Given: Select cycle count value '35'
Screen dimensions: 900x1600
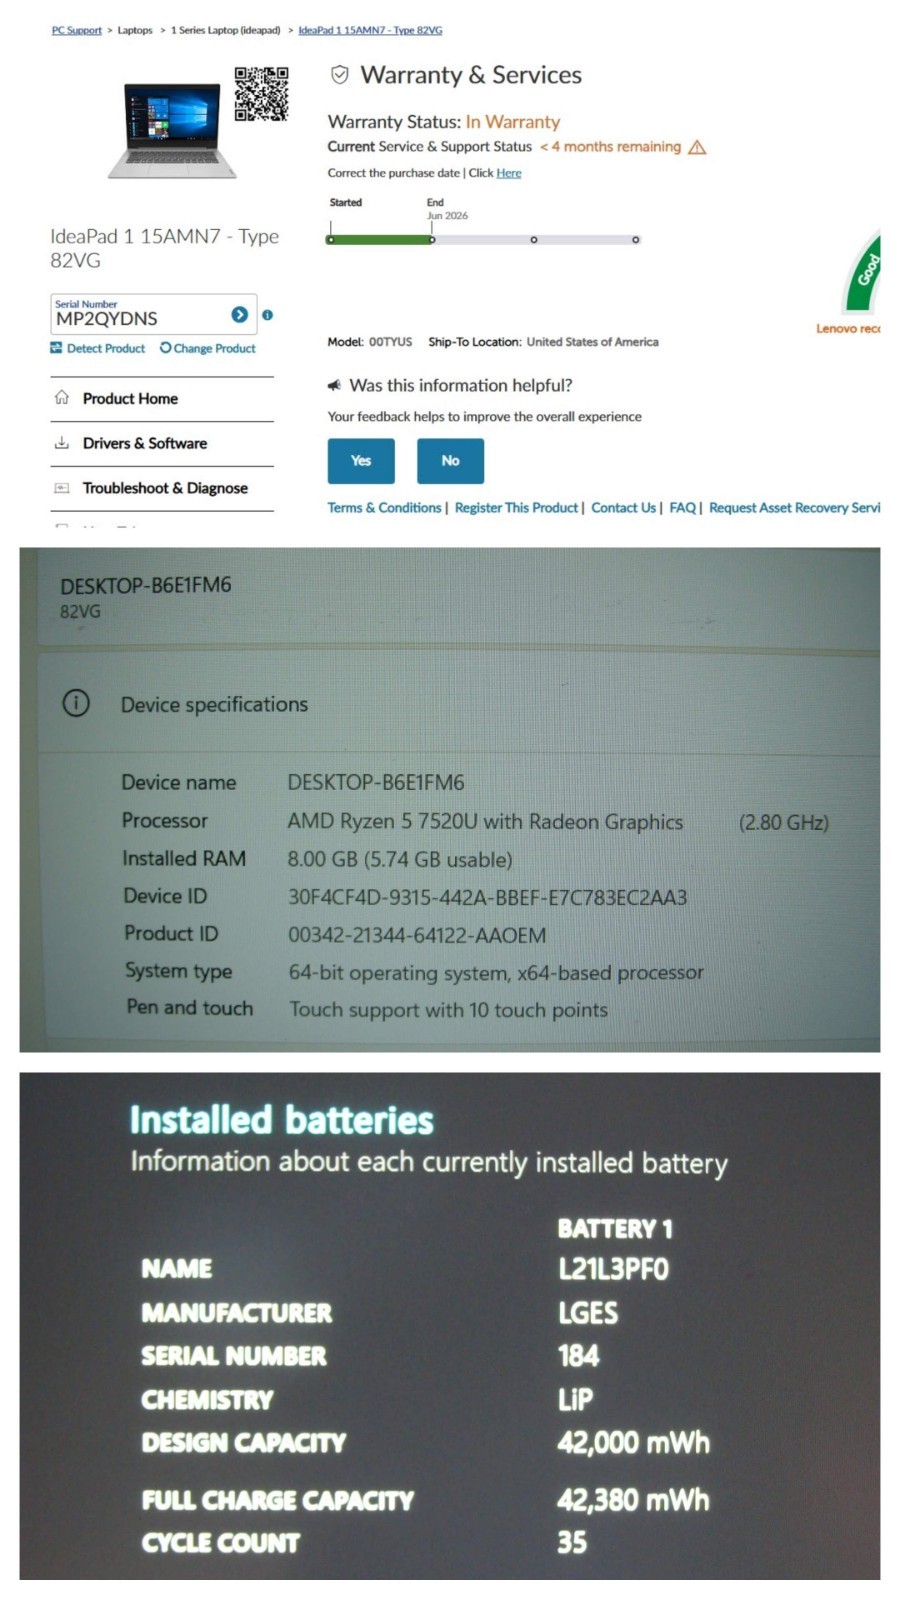Looking at the screenshot, I should 572,1542.
